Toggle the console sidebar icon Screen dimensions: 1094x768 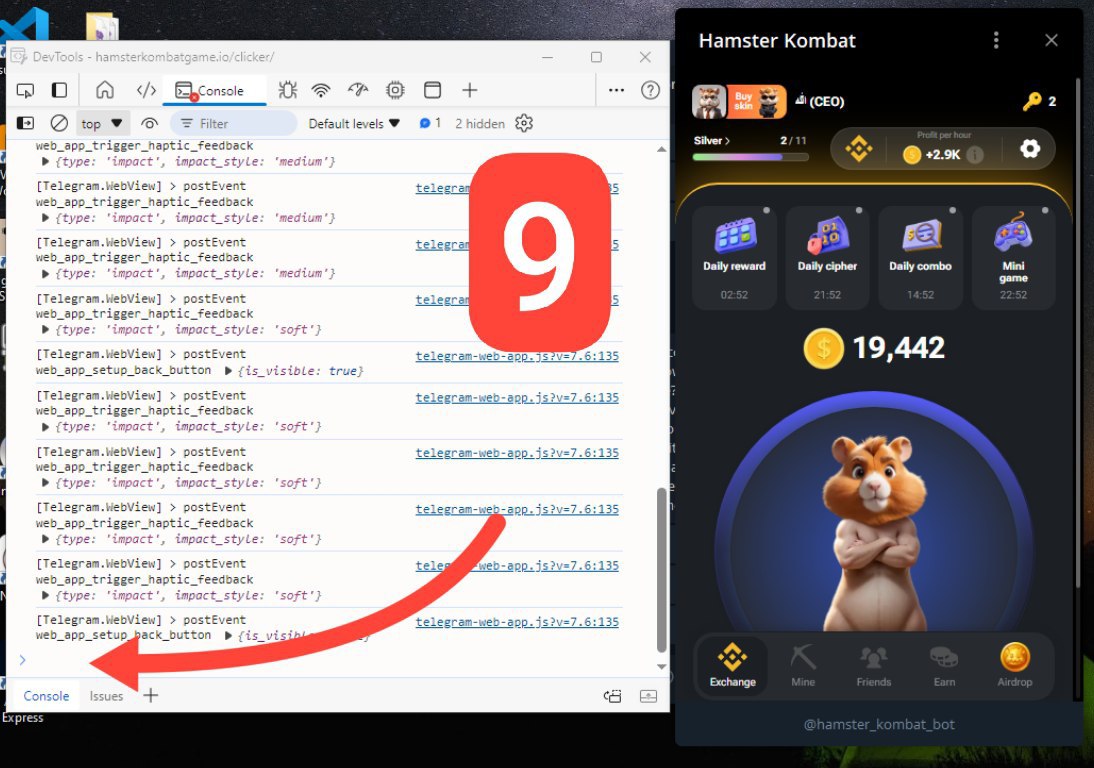point(25,123)
